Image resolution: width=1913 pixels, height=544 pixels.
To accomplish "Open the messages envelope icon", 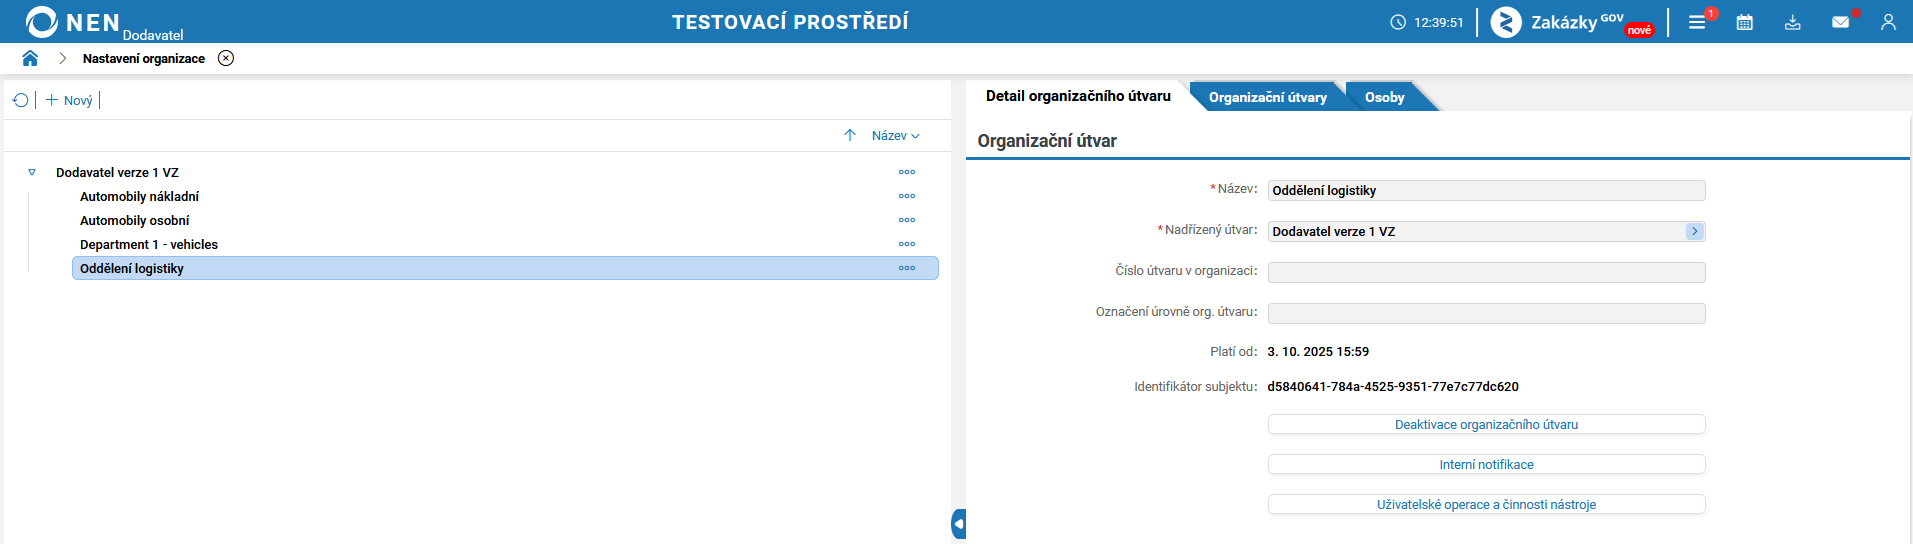I will 1841,22.
